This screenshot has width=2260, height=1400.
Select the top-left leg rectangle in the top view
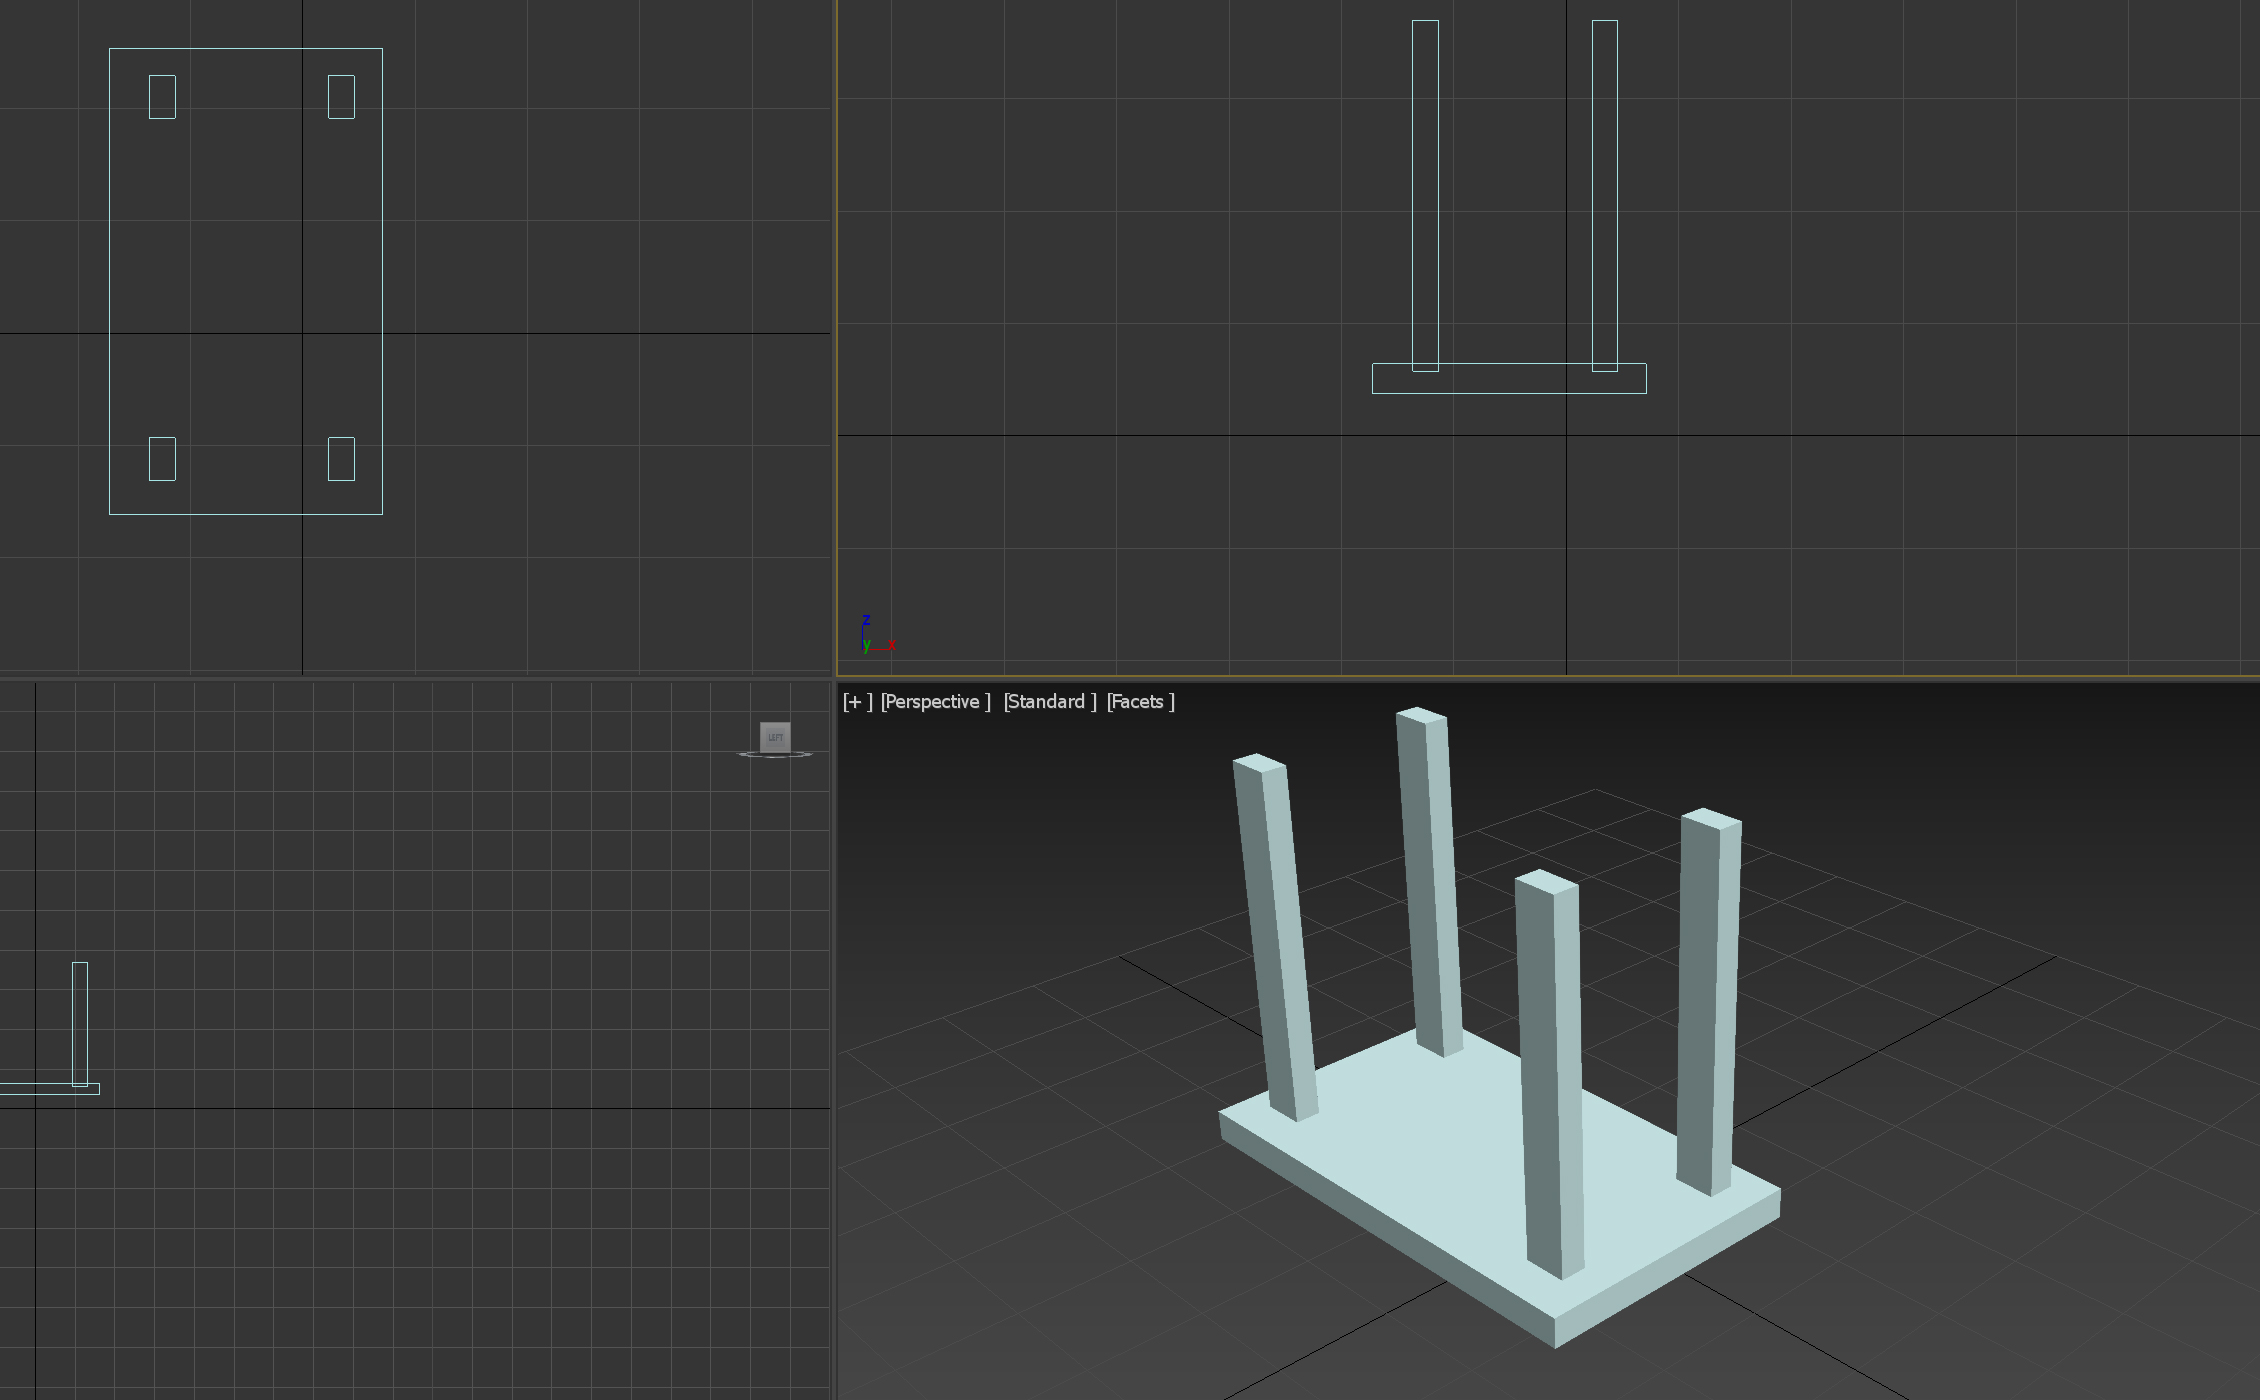coord(162,97)
